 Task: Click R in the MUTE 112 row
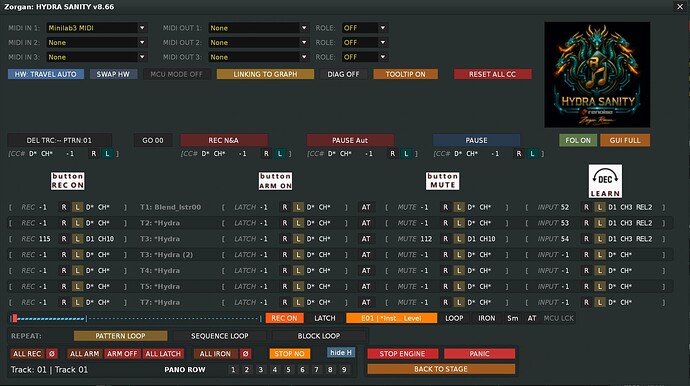pyautogui.click(x=445, y=239)
